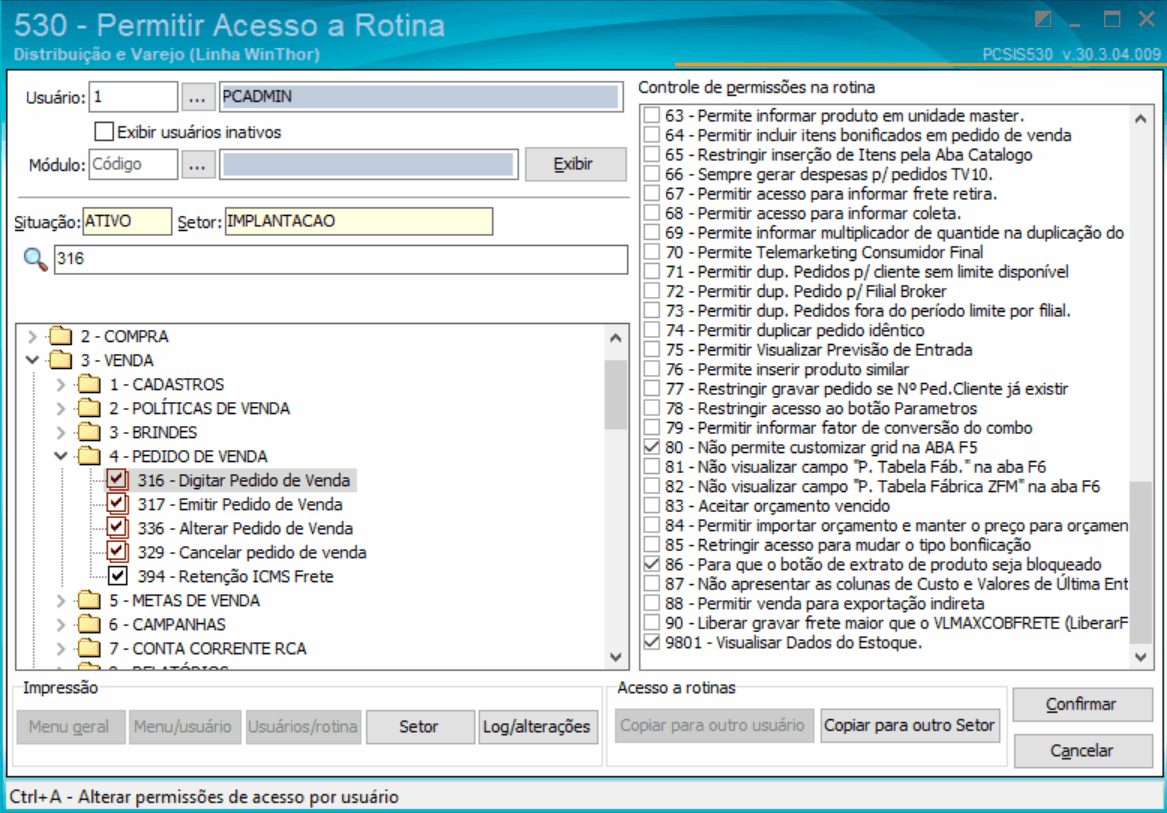Screen dimensions: 1167x813
Task: Collapse the 4 - PEDIDO DE VENDA node
Action: [61, 456]
